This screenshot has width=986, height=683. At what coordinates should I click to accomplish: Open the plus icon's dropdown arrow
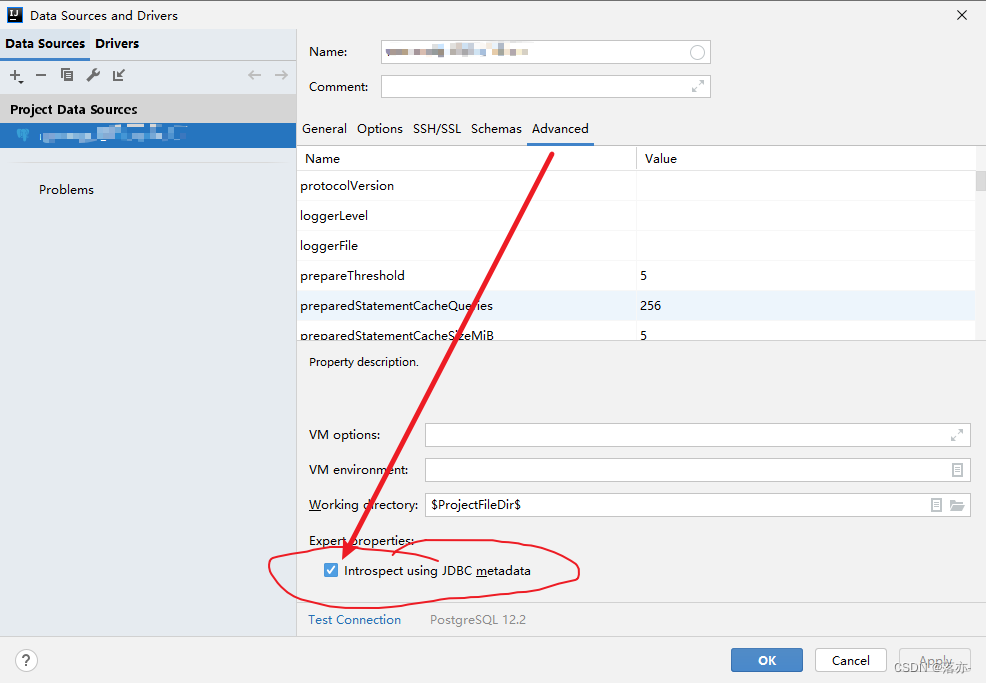(22, 81)
